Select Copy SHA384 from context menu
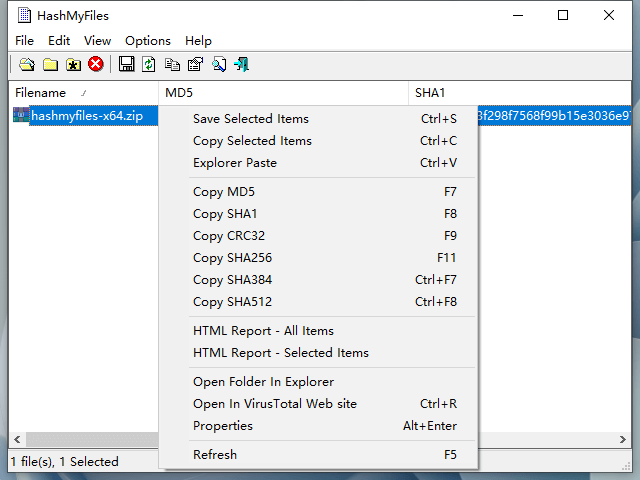 [318, 280]
